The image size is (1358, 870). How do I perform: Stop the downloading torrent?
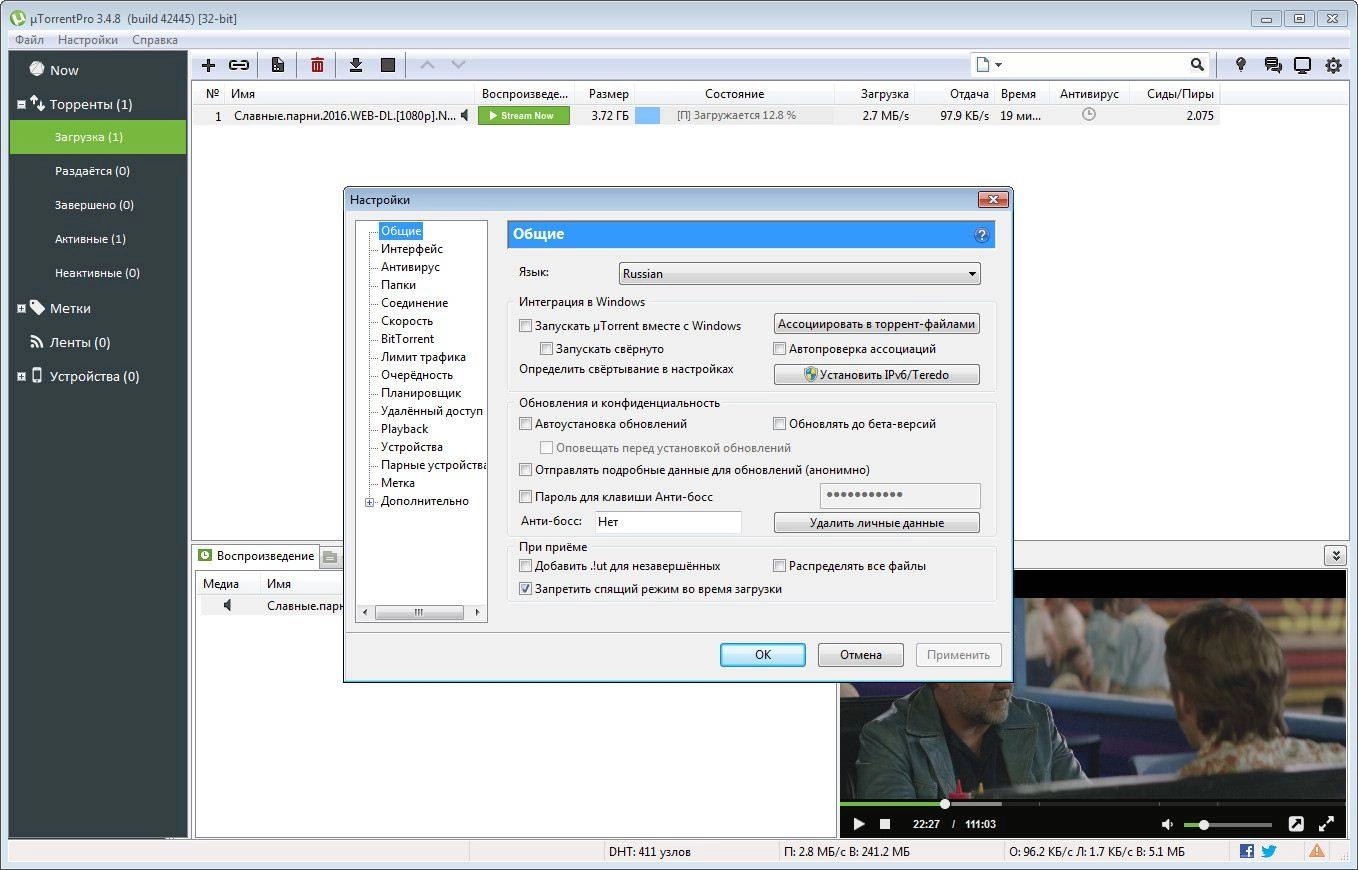point(387,64)
